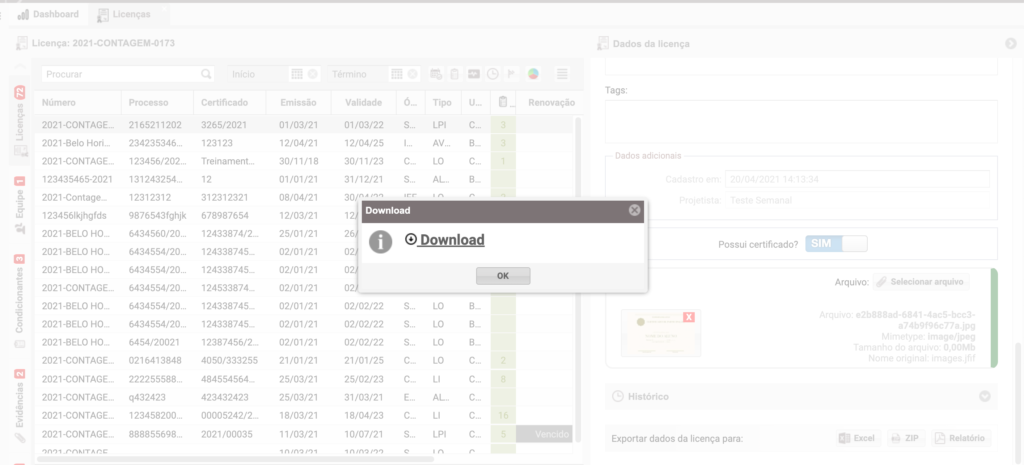Select row with certificado 123123
Viewport: 1024px width, 465px height.
tap(304, 142)
